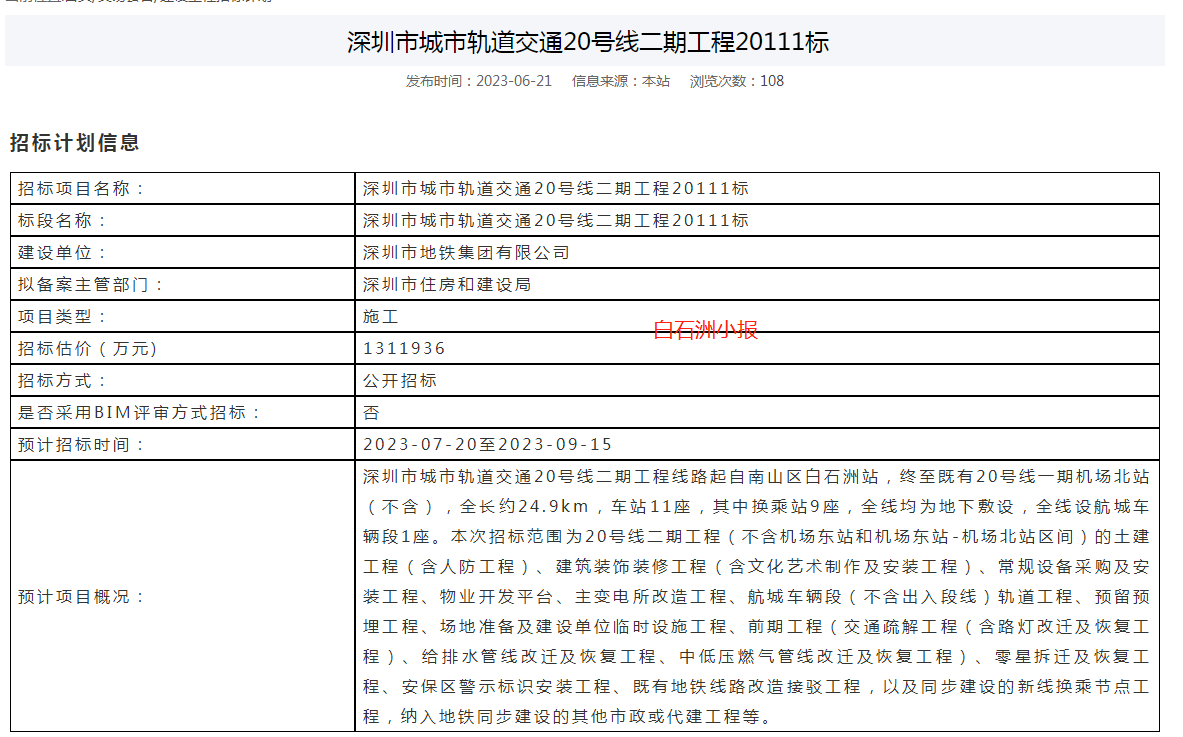This screenshot has width=1183, height=737.
Task: Click the 浏览次数 108 view counter
Action: [737, 81]
